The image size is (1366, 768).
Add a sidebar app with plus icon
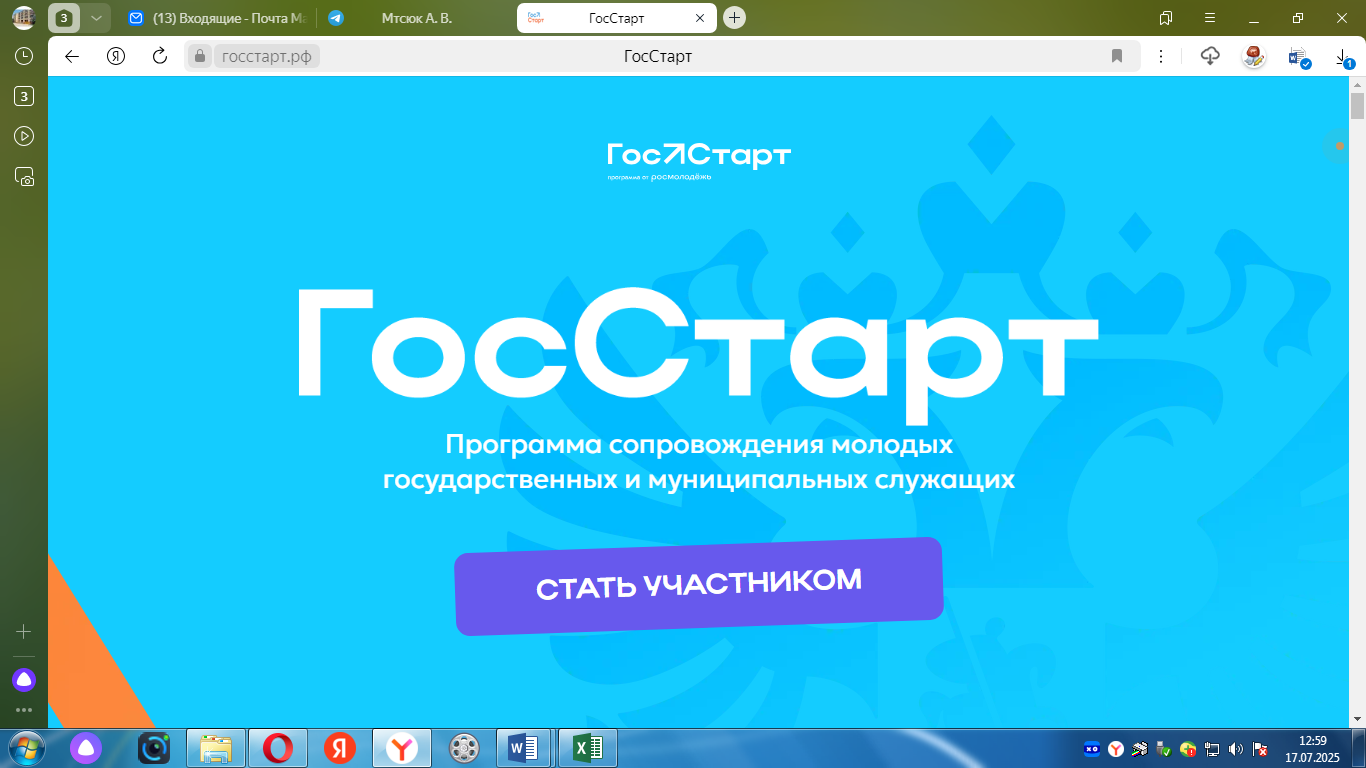(24, 631)
